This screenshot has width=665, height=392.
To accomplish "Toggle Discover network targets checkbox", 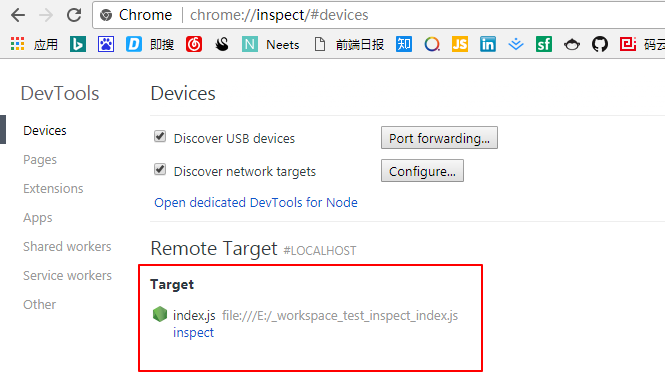I will (x=160, y=169).
